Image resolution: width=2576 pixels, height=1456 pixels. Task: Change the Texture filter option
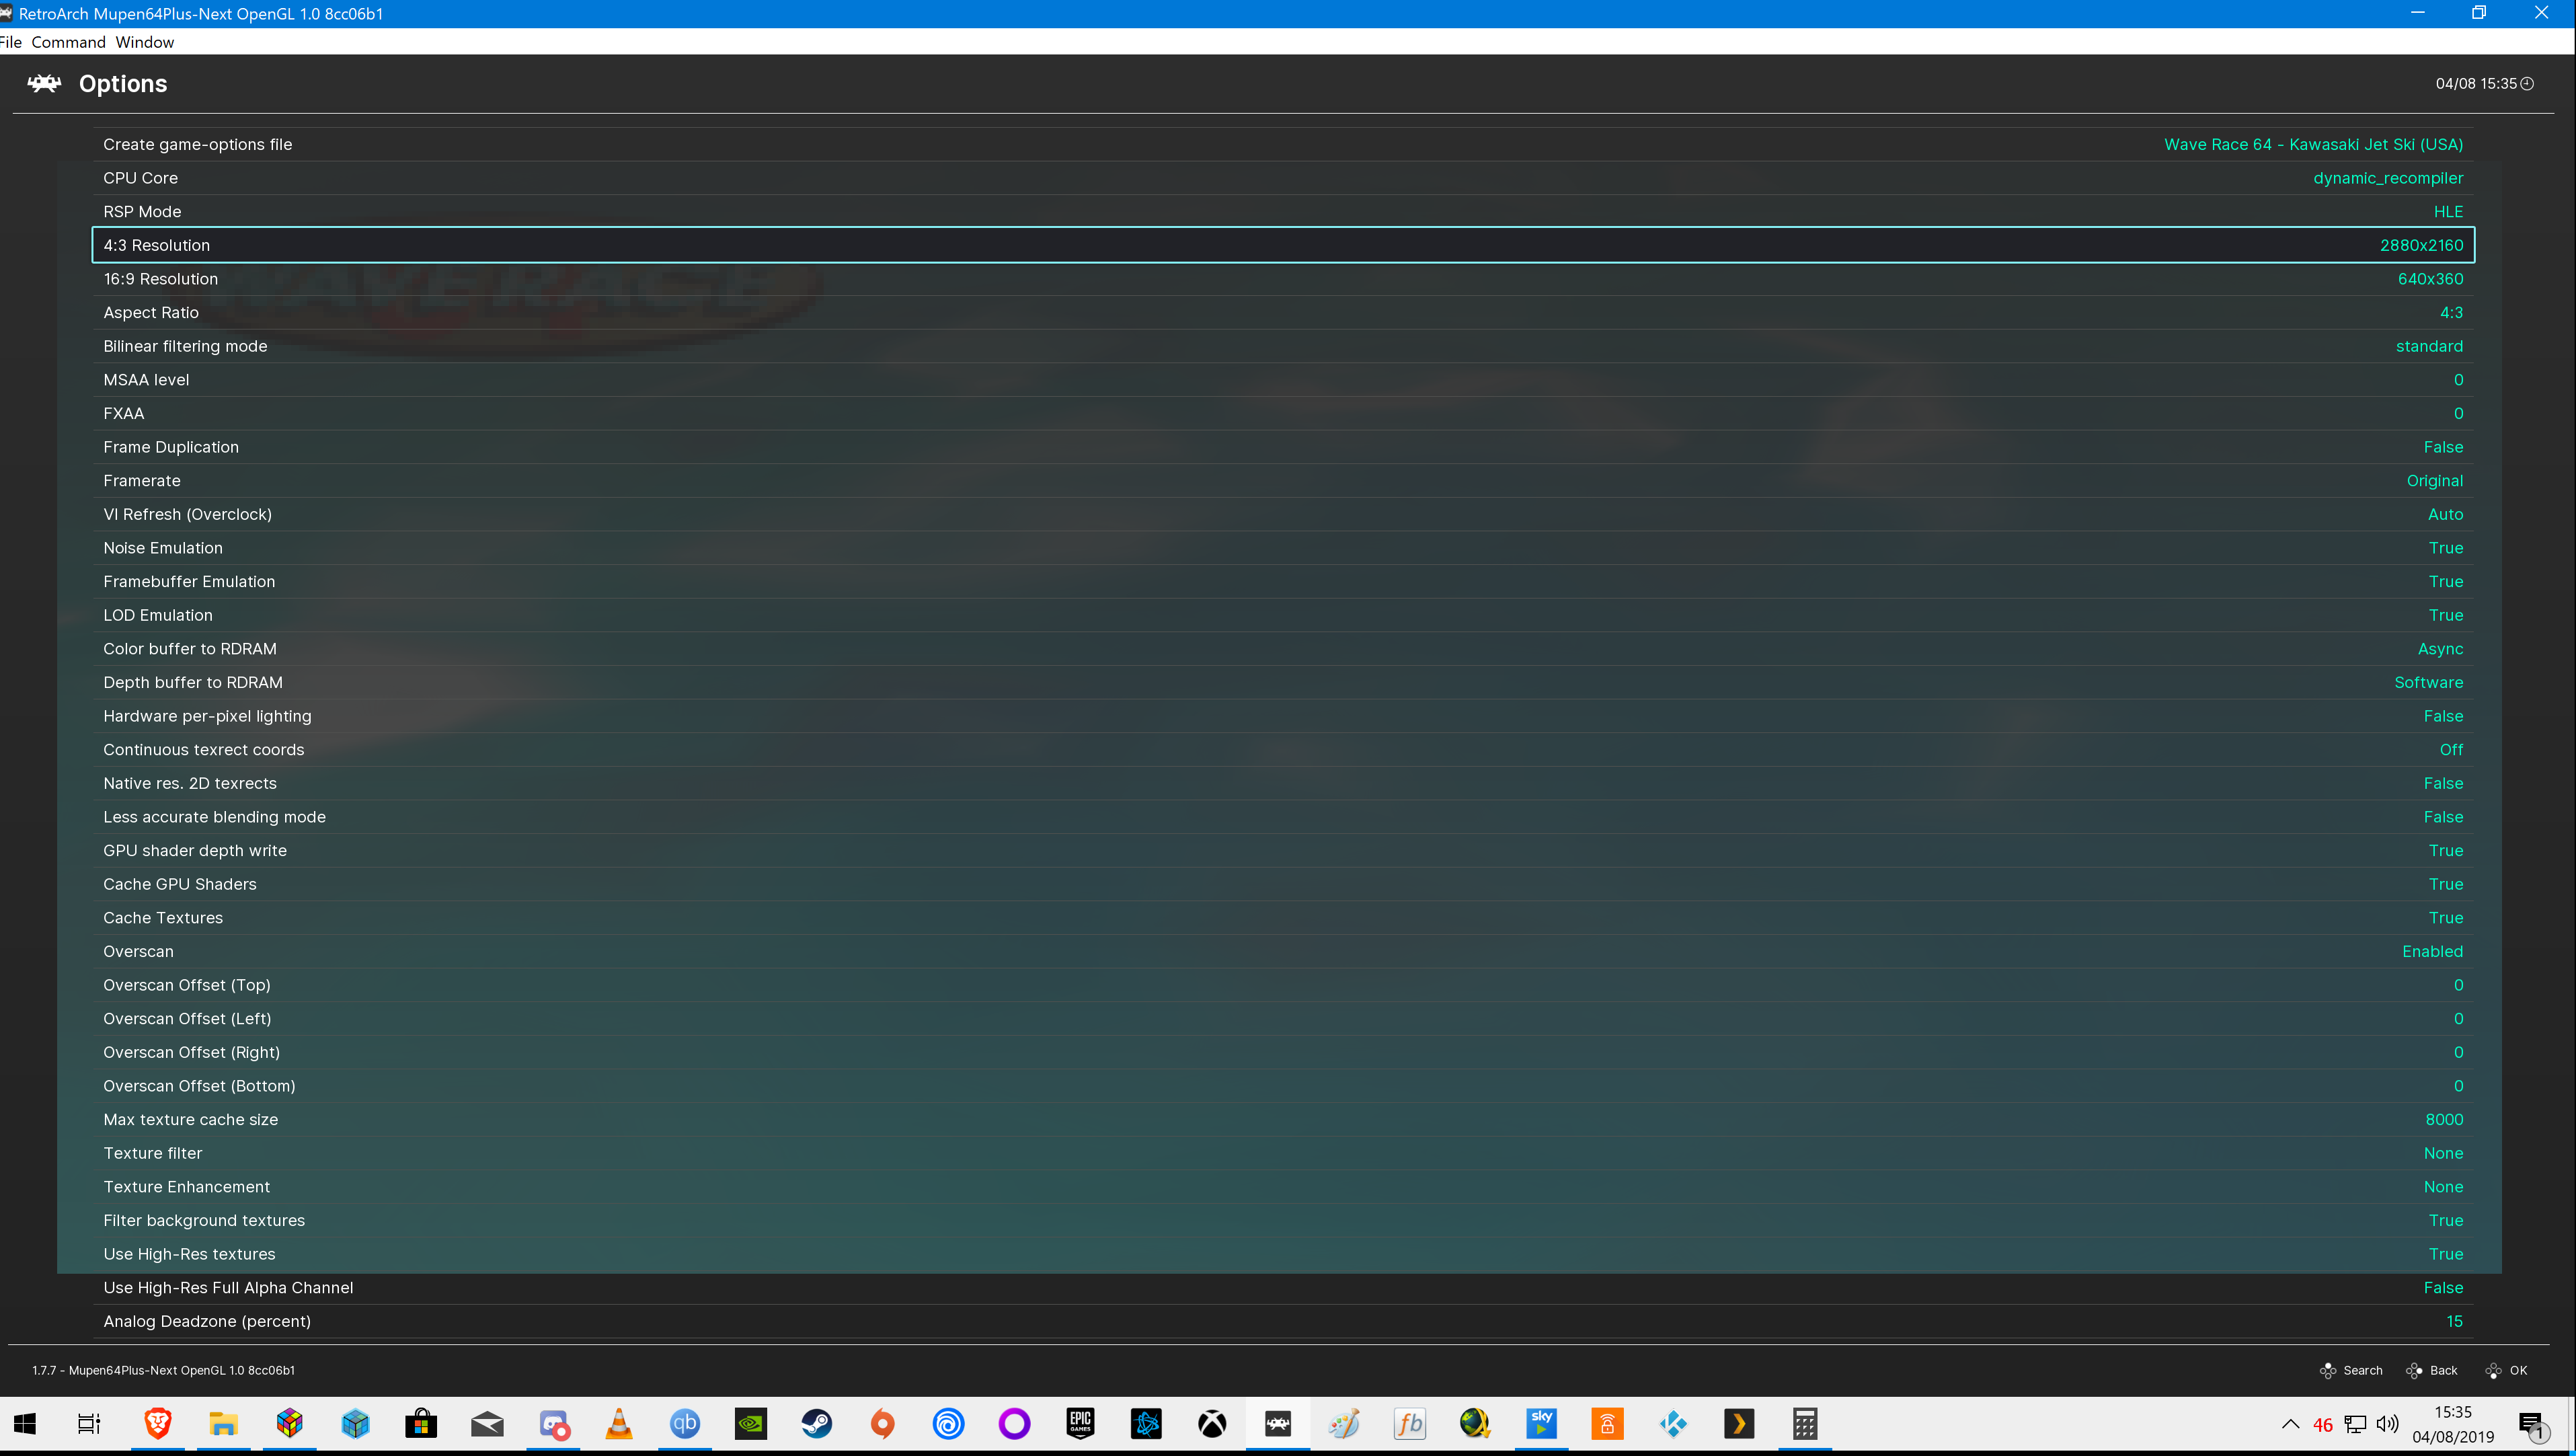tap(1283, 1154)
